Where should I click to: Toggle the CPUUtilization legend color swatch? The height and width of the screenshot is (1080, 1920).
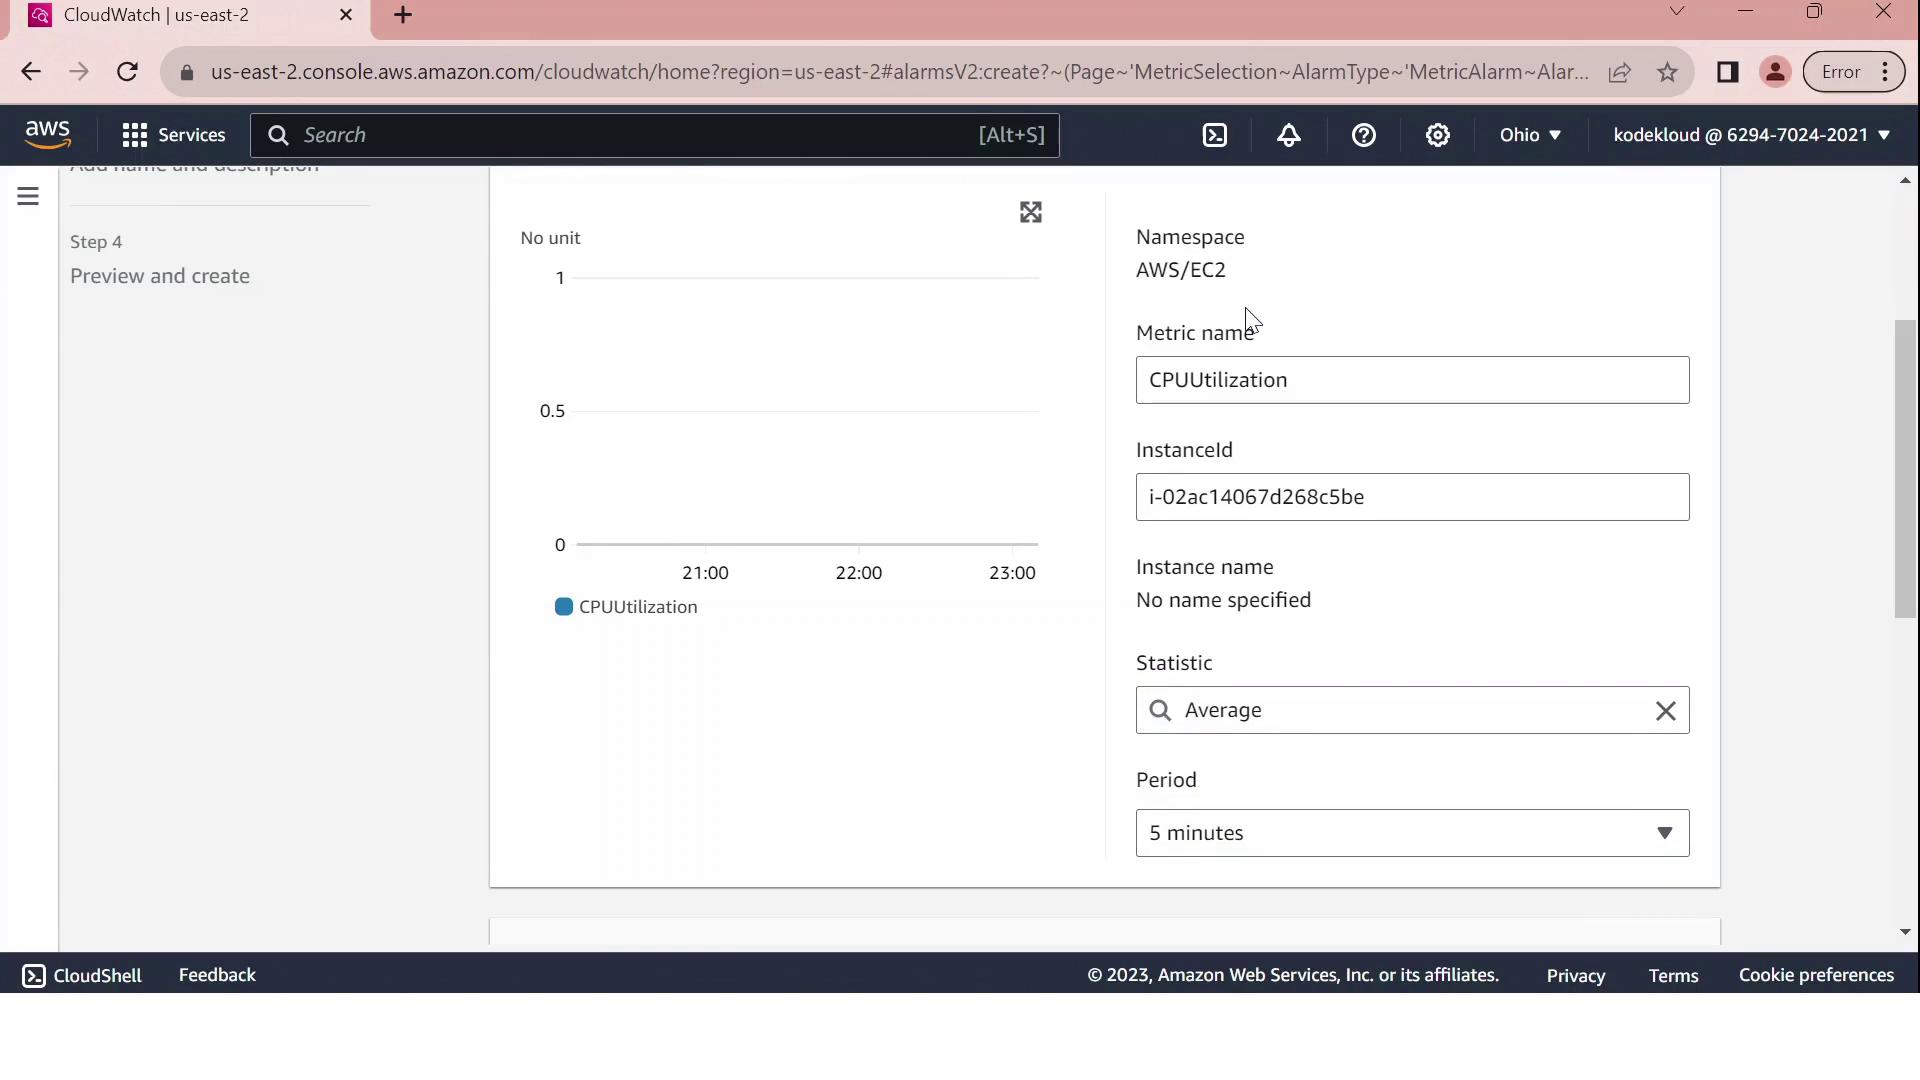point(564,607)
